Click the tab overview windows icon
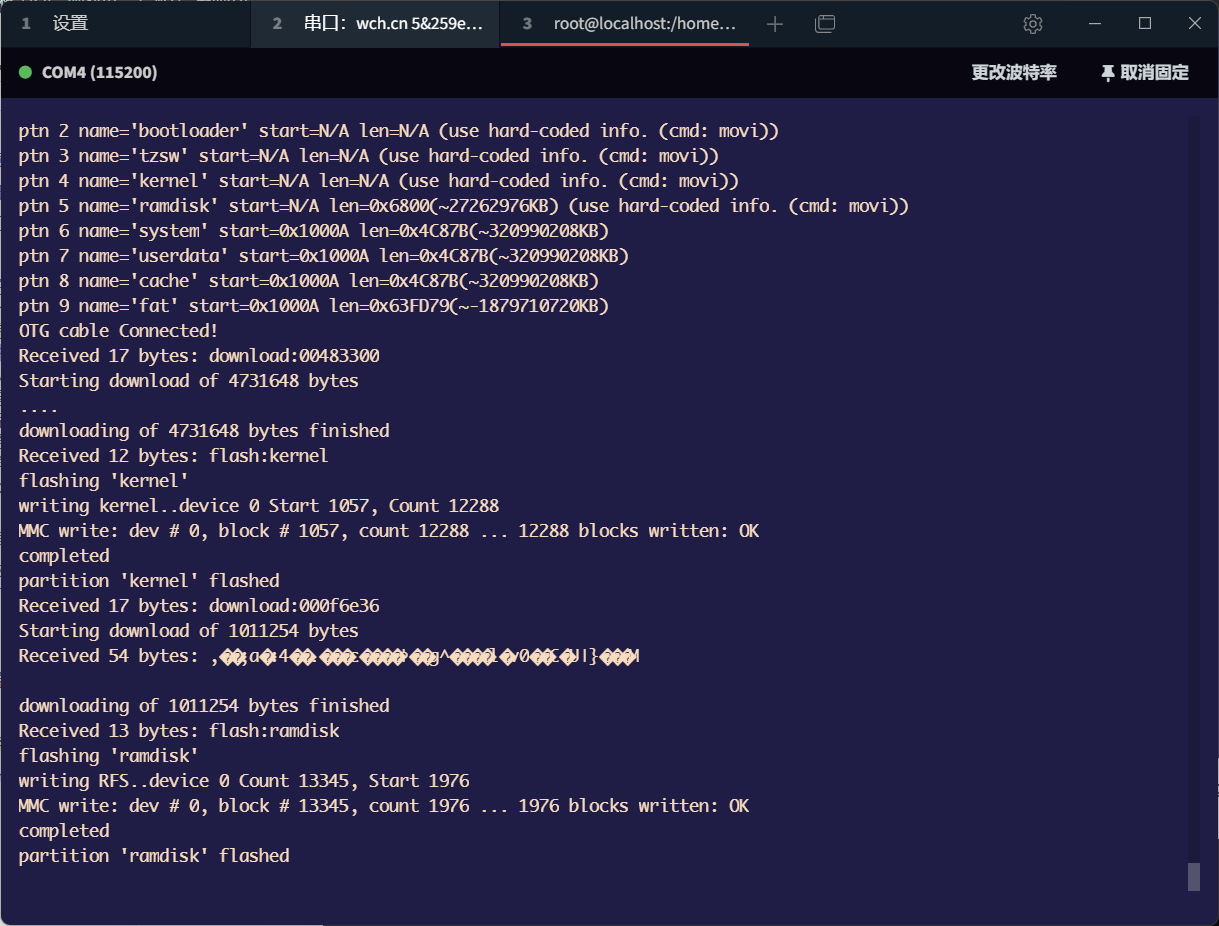 tap(825, 24)
